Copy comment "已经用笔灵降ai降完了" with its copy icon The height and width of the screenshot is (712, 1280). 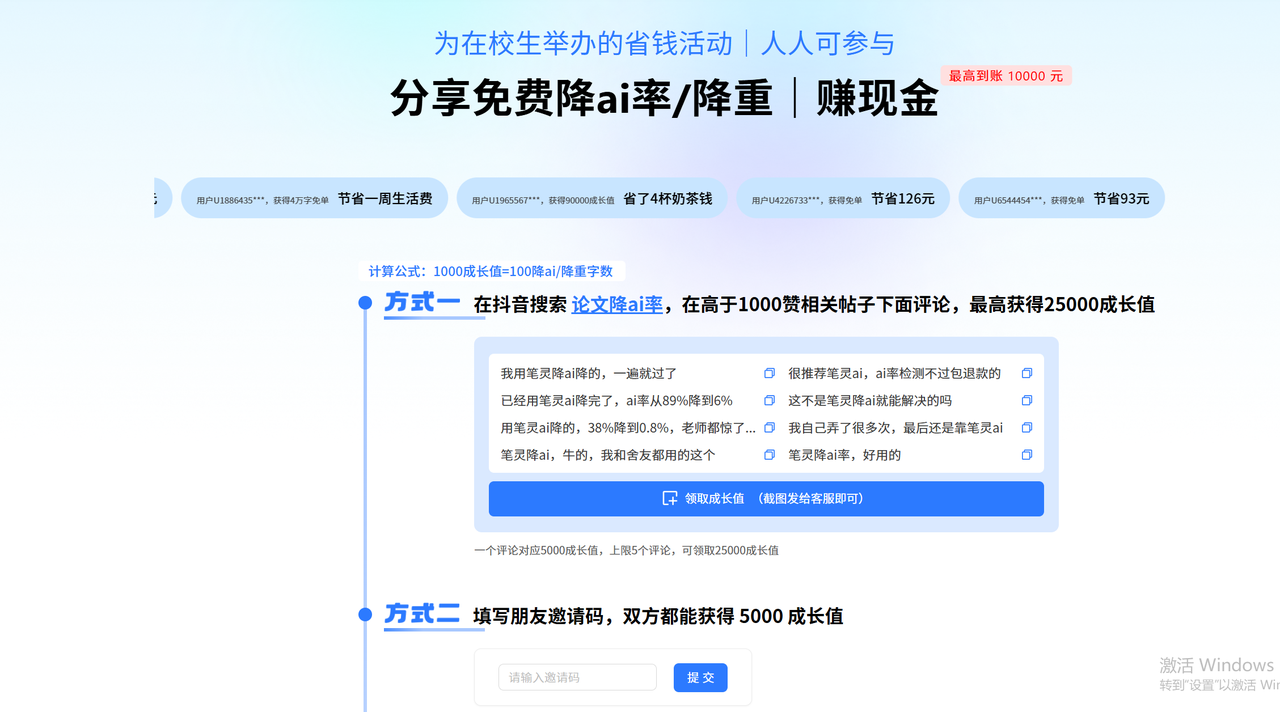769,400
